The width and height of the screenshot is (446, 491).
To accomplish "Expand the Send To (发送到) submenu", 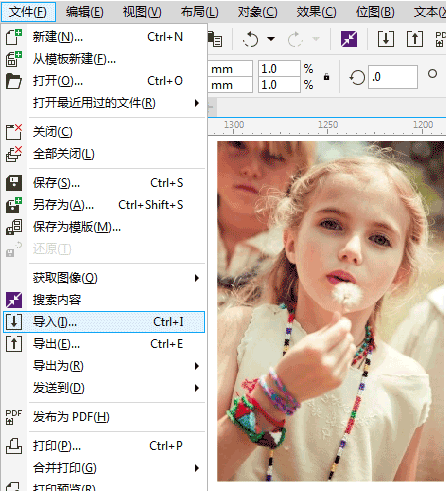I will (197, 388).
